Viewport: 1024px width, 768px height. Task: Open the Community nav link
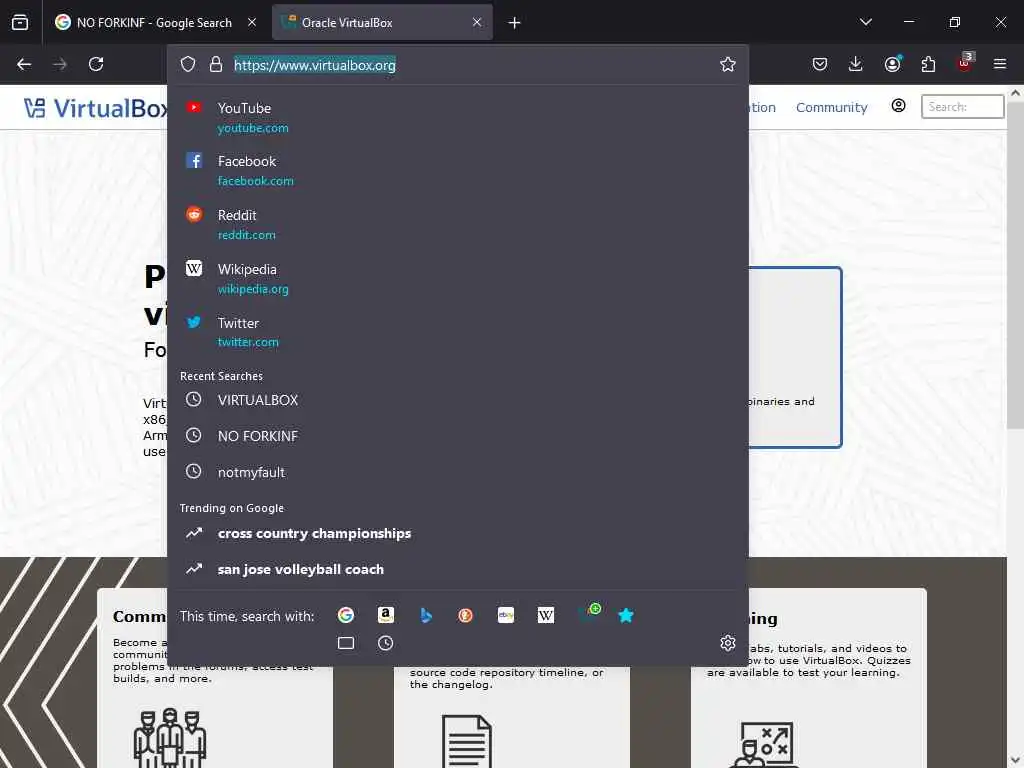[831, 108]
